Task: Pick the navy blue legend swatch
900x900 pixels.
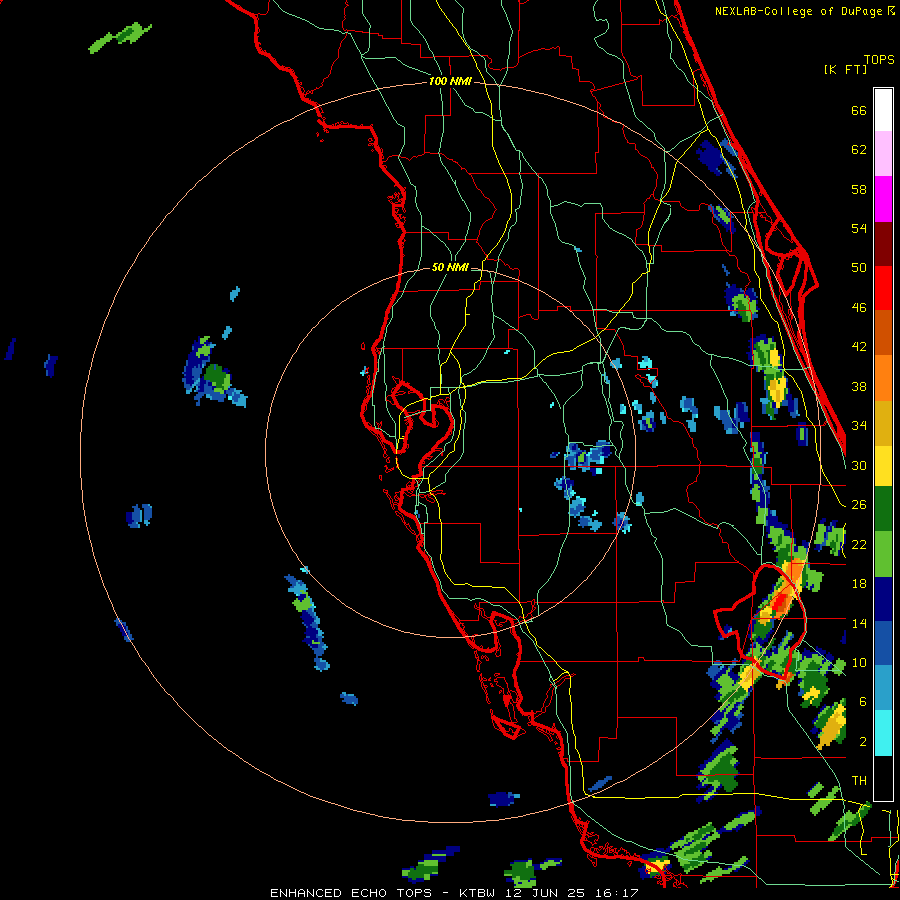Action: 883,599
